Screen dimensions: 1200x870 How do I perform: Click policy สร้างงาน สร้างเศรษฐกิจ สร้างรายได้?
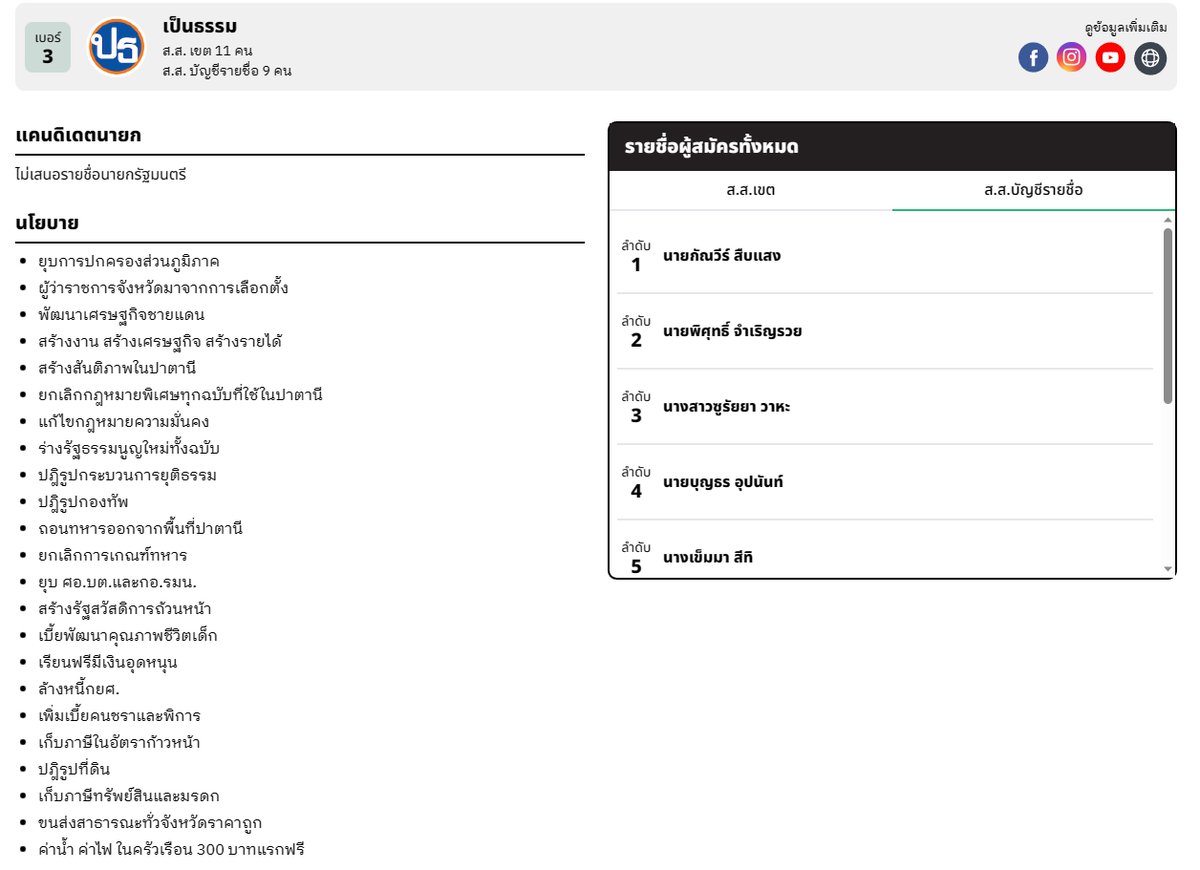160,341
